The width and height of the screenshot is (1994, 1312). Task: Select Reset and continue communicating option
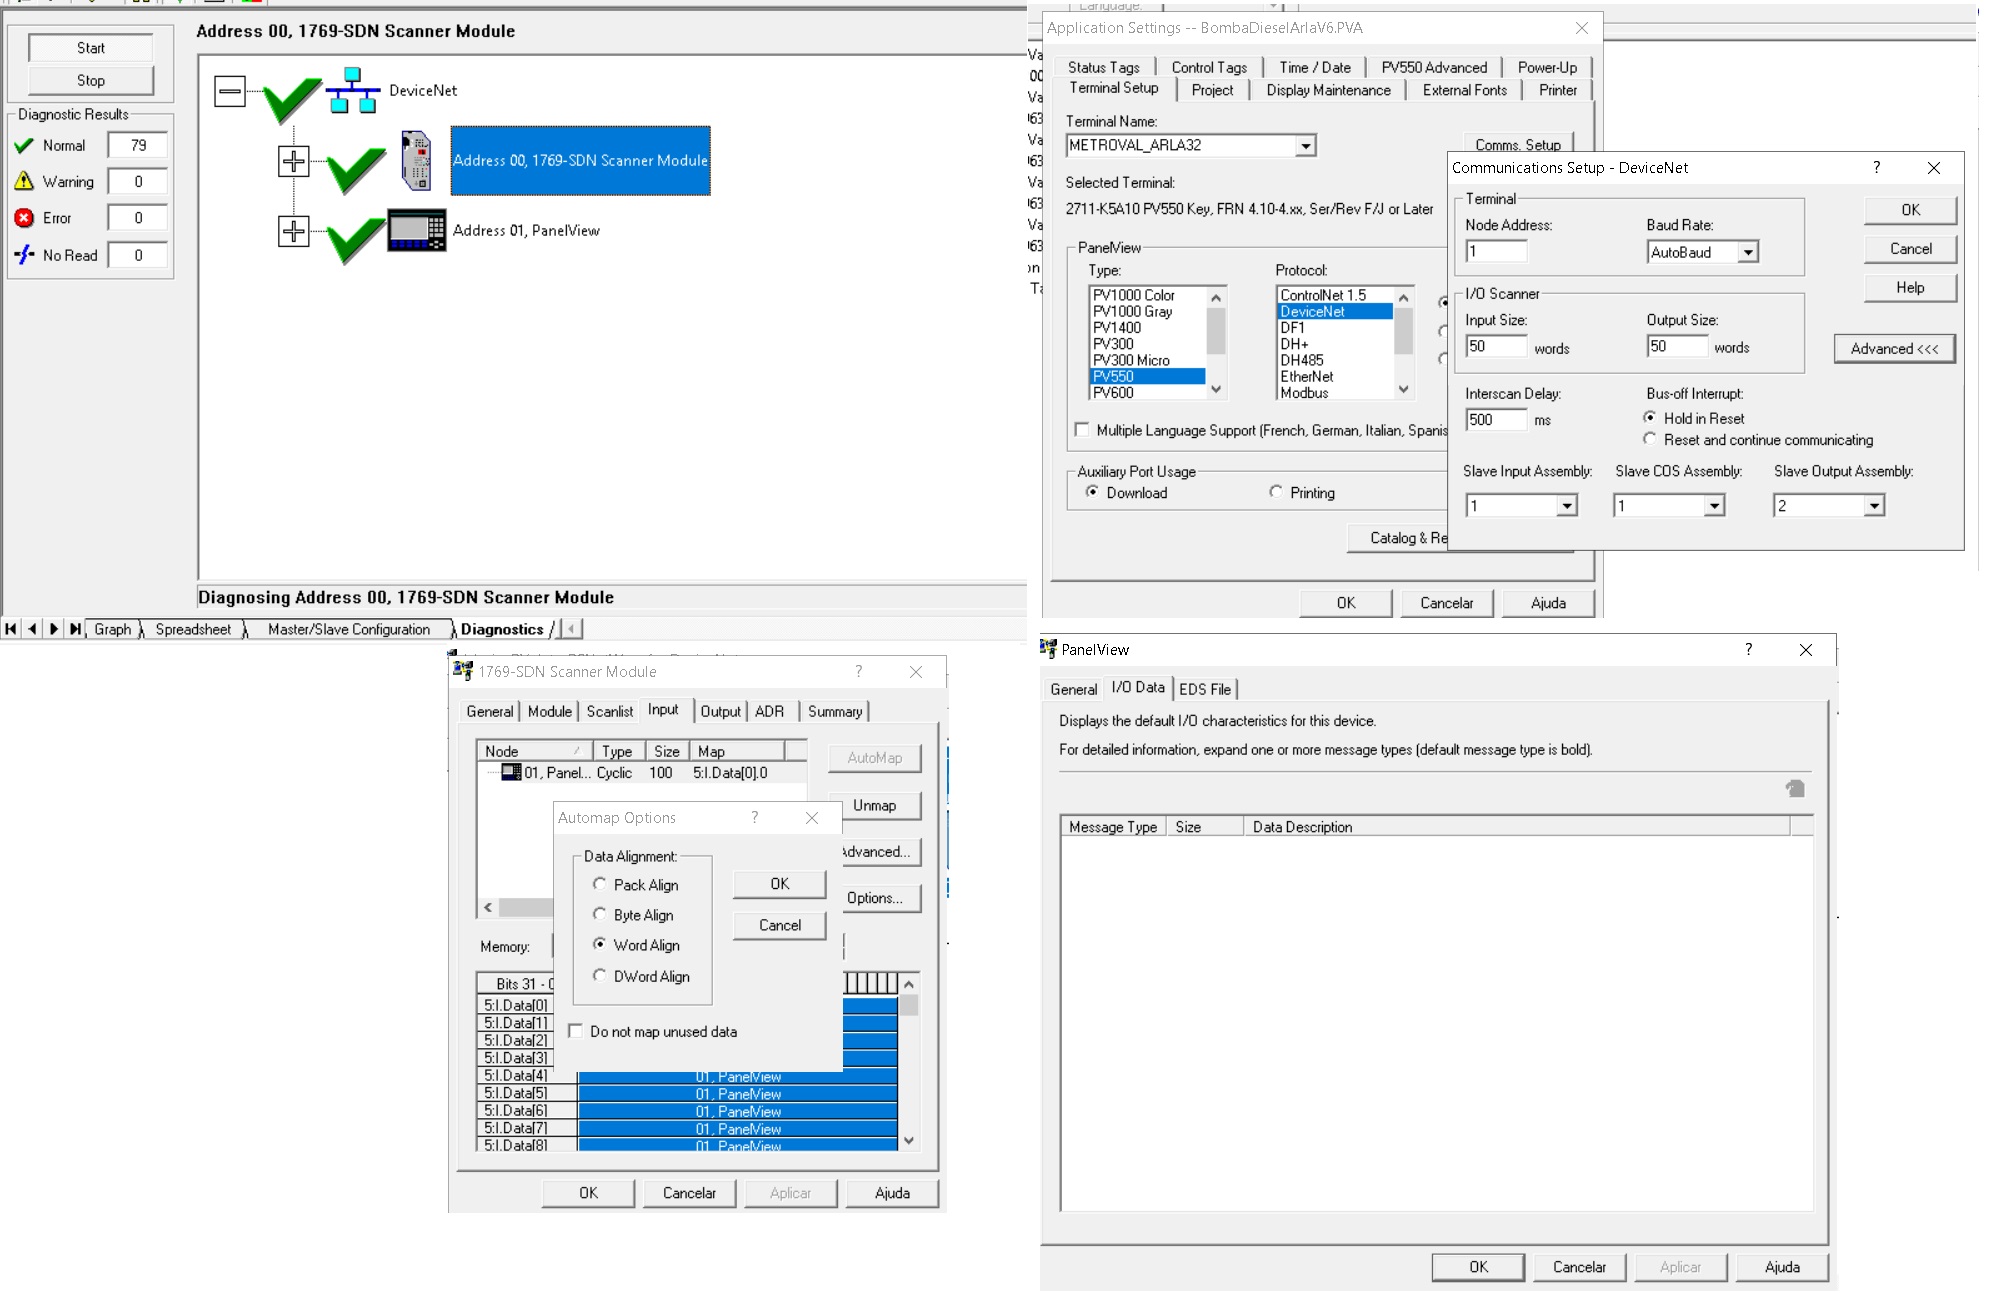[x=1650, y=440]
